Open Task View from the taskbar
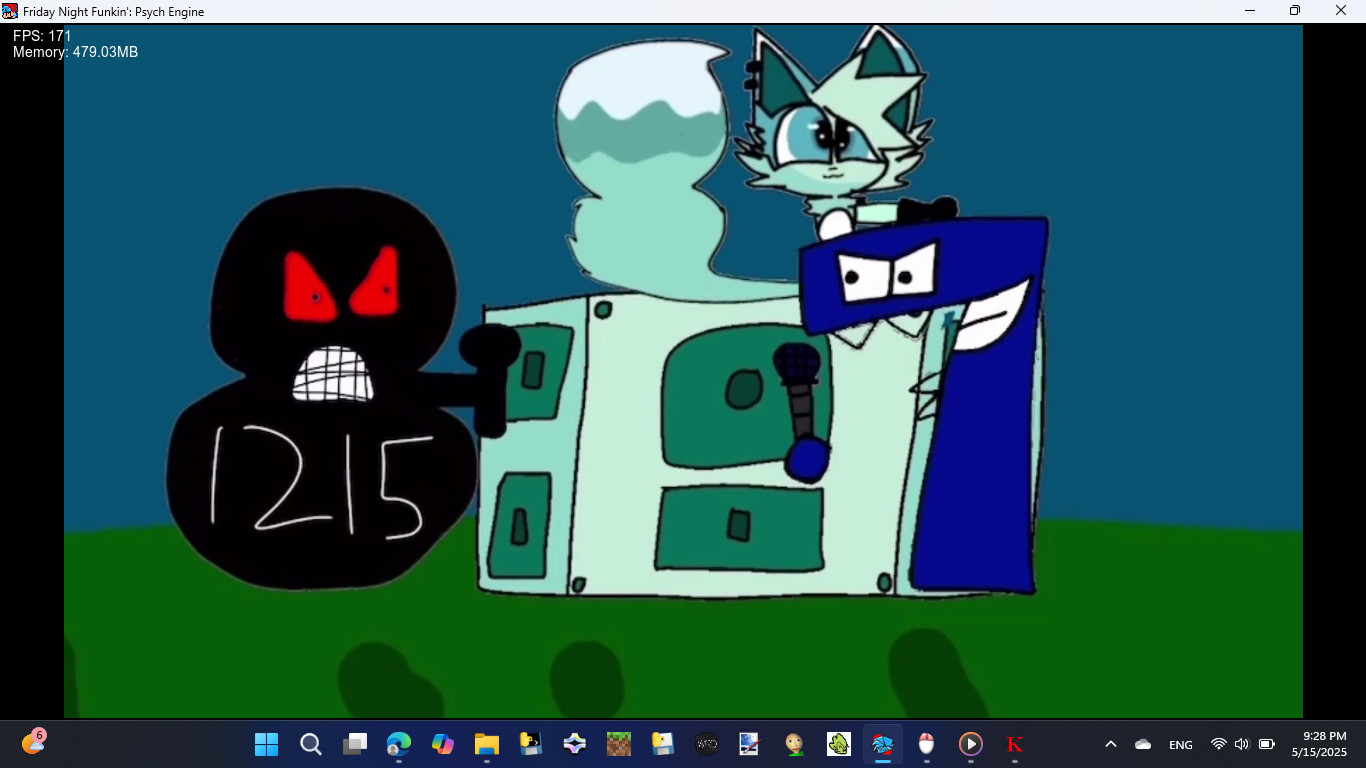This screenshot has height=768, width=1366. (354, 744)
